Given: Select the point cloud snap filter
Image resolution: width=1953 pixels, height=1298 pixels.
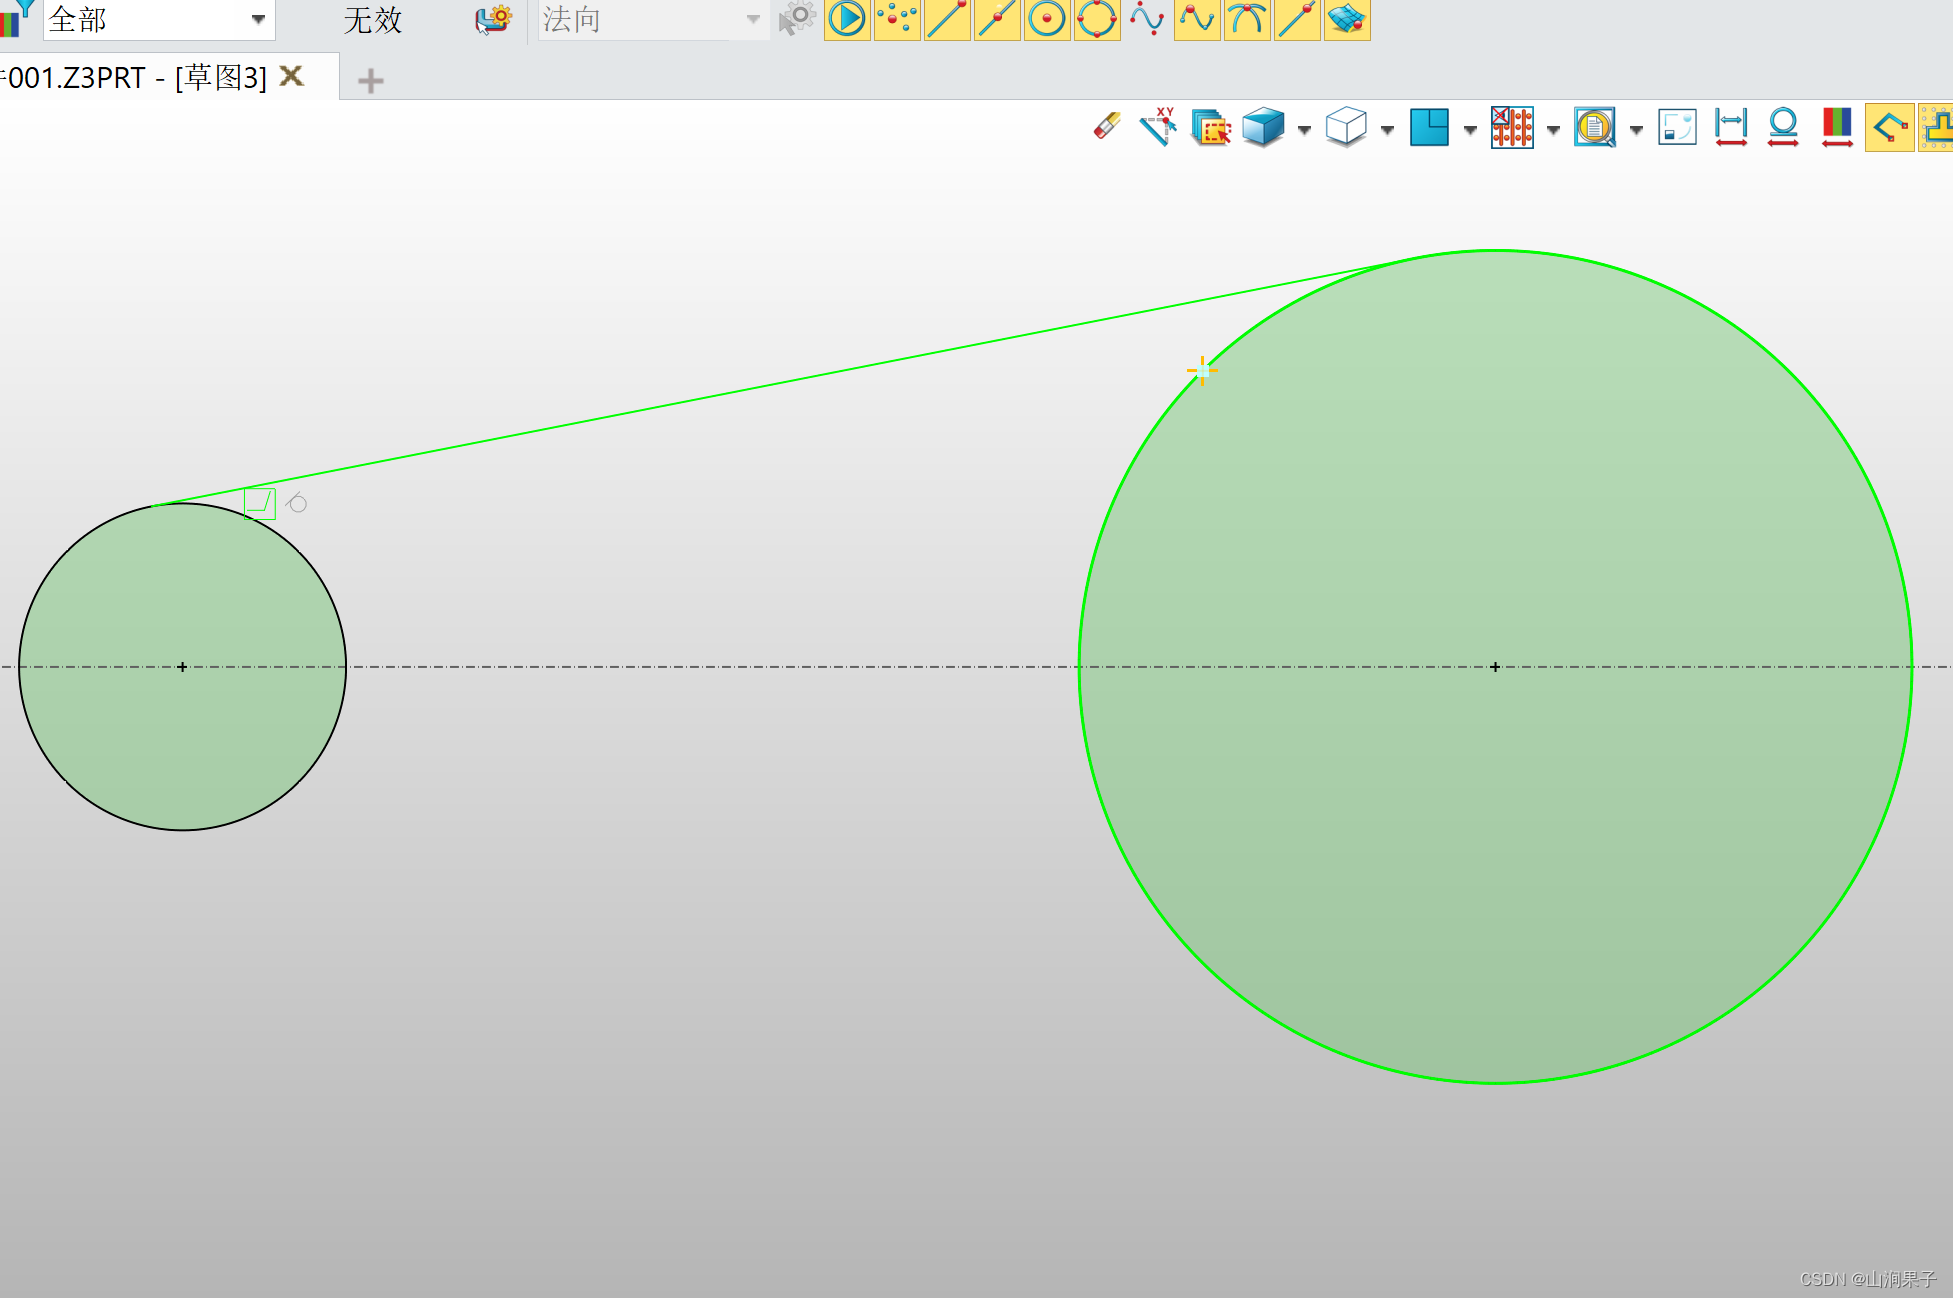Looking at the screenshot, I should pos(897,19).
